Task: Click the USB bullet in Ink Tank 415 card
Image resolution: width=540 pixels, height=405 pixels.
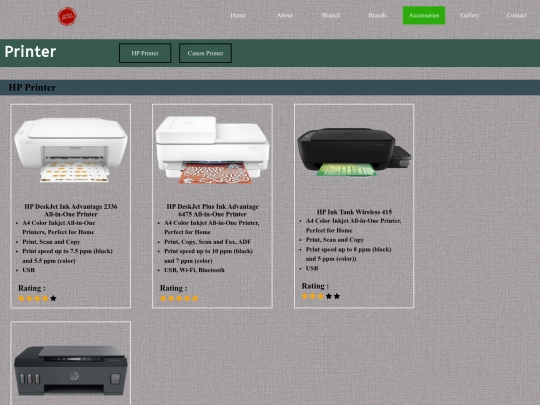Action: (312, 268)
